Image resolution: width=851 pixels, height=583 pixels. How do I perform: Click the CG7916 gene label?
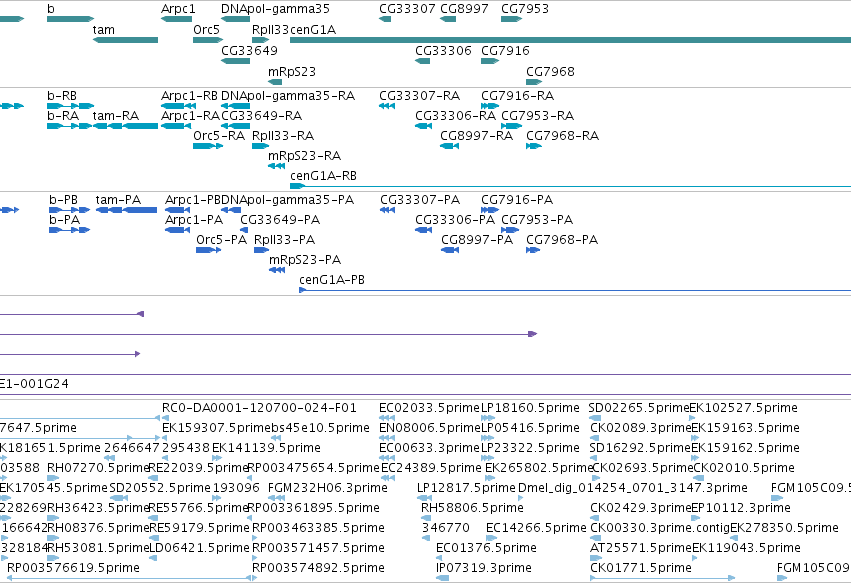point(505,50)
